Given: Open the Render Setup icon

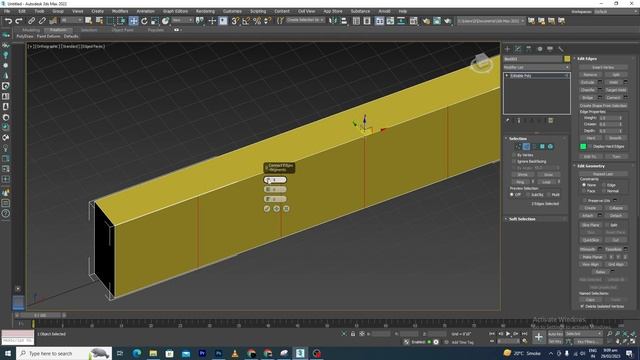Looking at the screenshot, I should click(x=426, y=21).
